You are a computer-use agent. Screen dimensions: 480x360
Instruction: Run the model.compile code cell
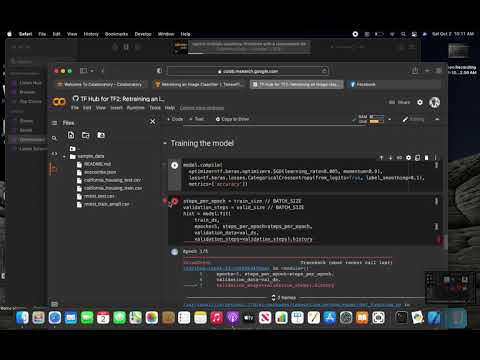pos(174,165)
